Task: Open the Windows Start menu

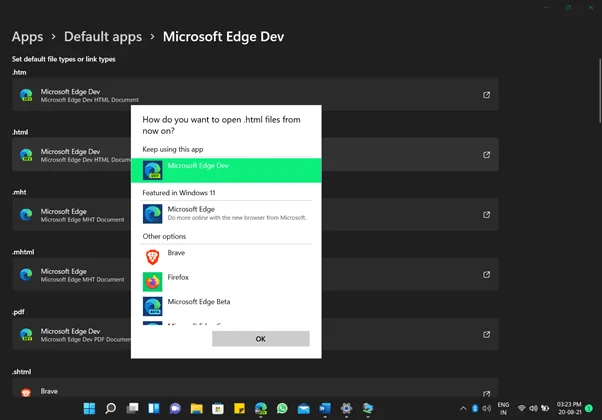Action: pyautogui.click(x=89, y=408)
